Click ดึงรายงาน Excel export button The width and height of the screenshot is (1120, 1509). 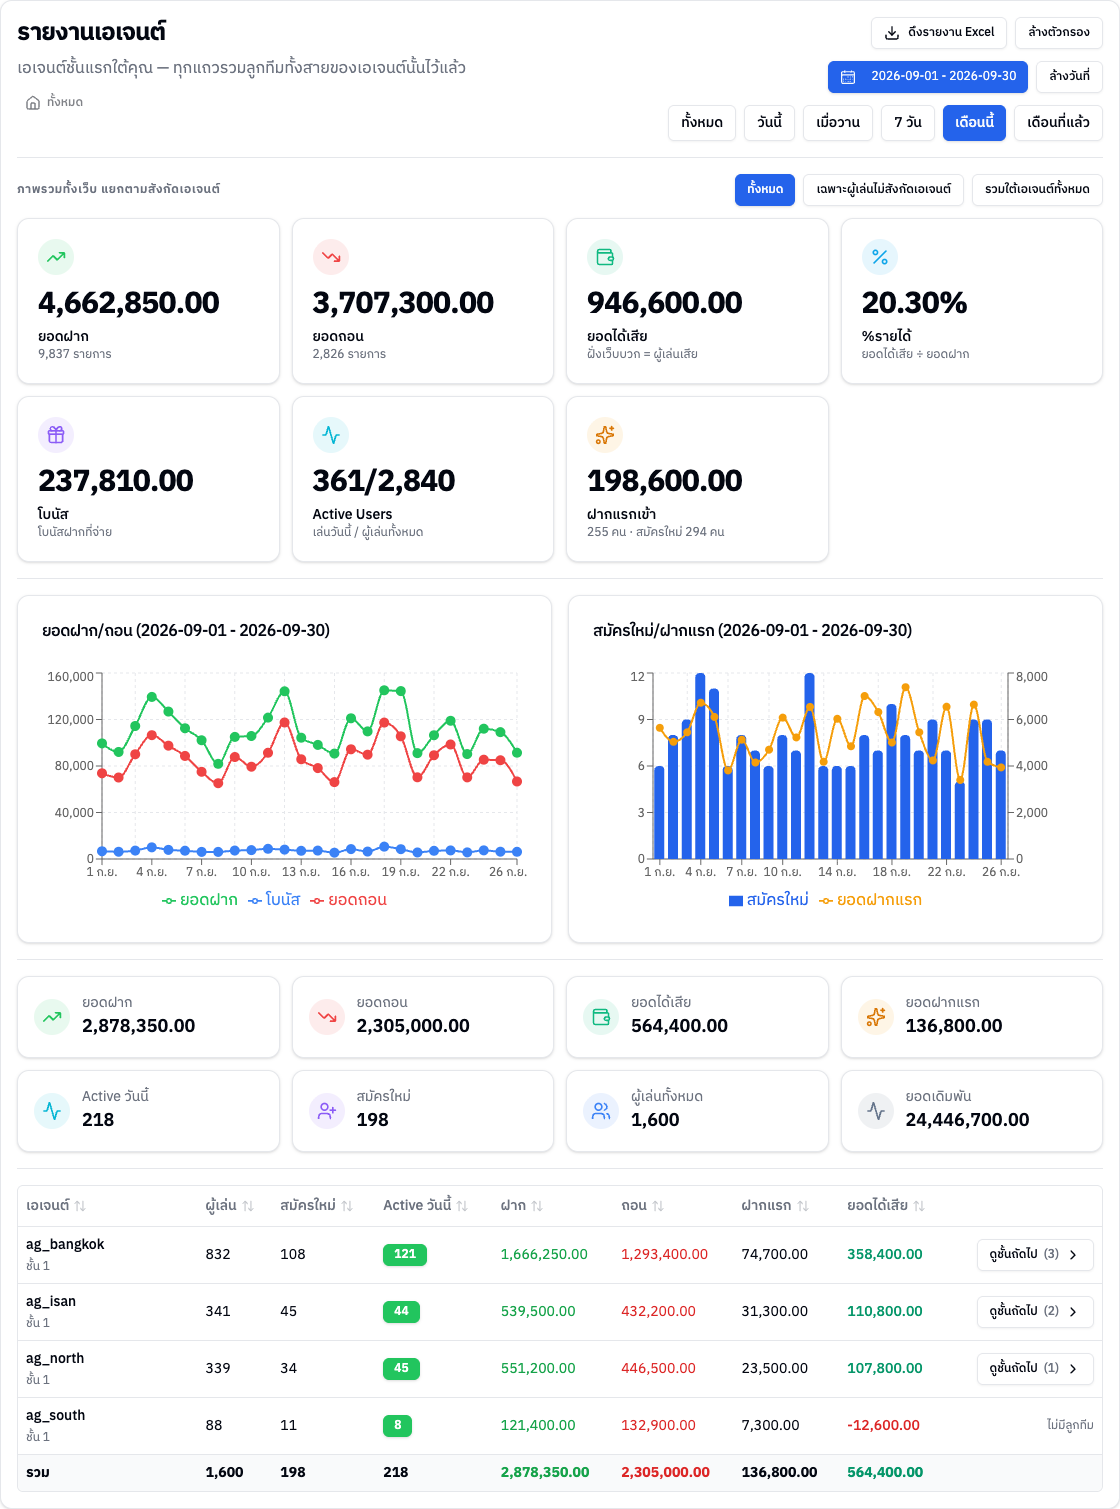[939, 33]
